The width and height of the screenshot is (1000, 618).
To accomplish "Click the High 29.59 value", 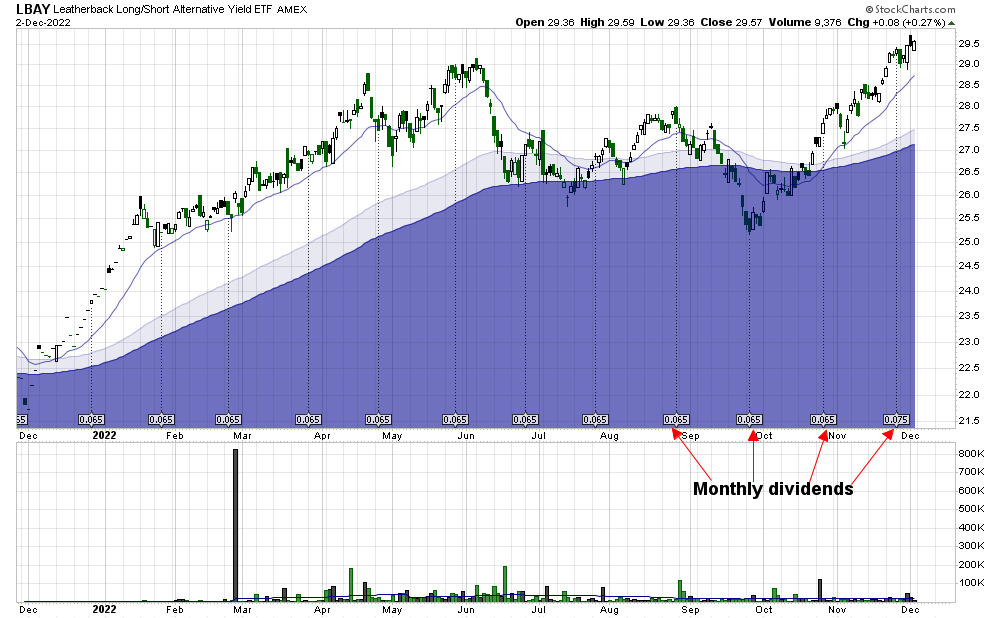I will point(607,22).
